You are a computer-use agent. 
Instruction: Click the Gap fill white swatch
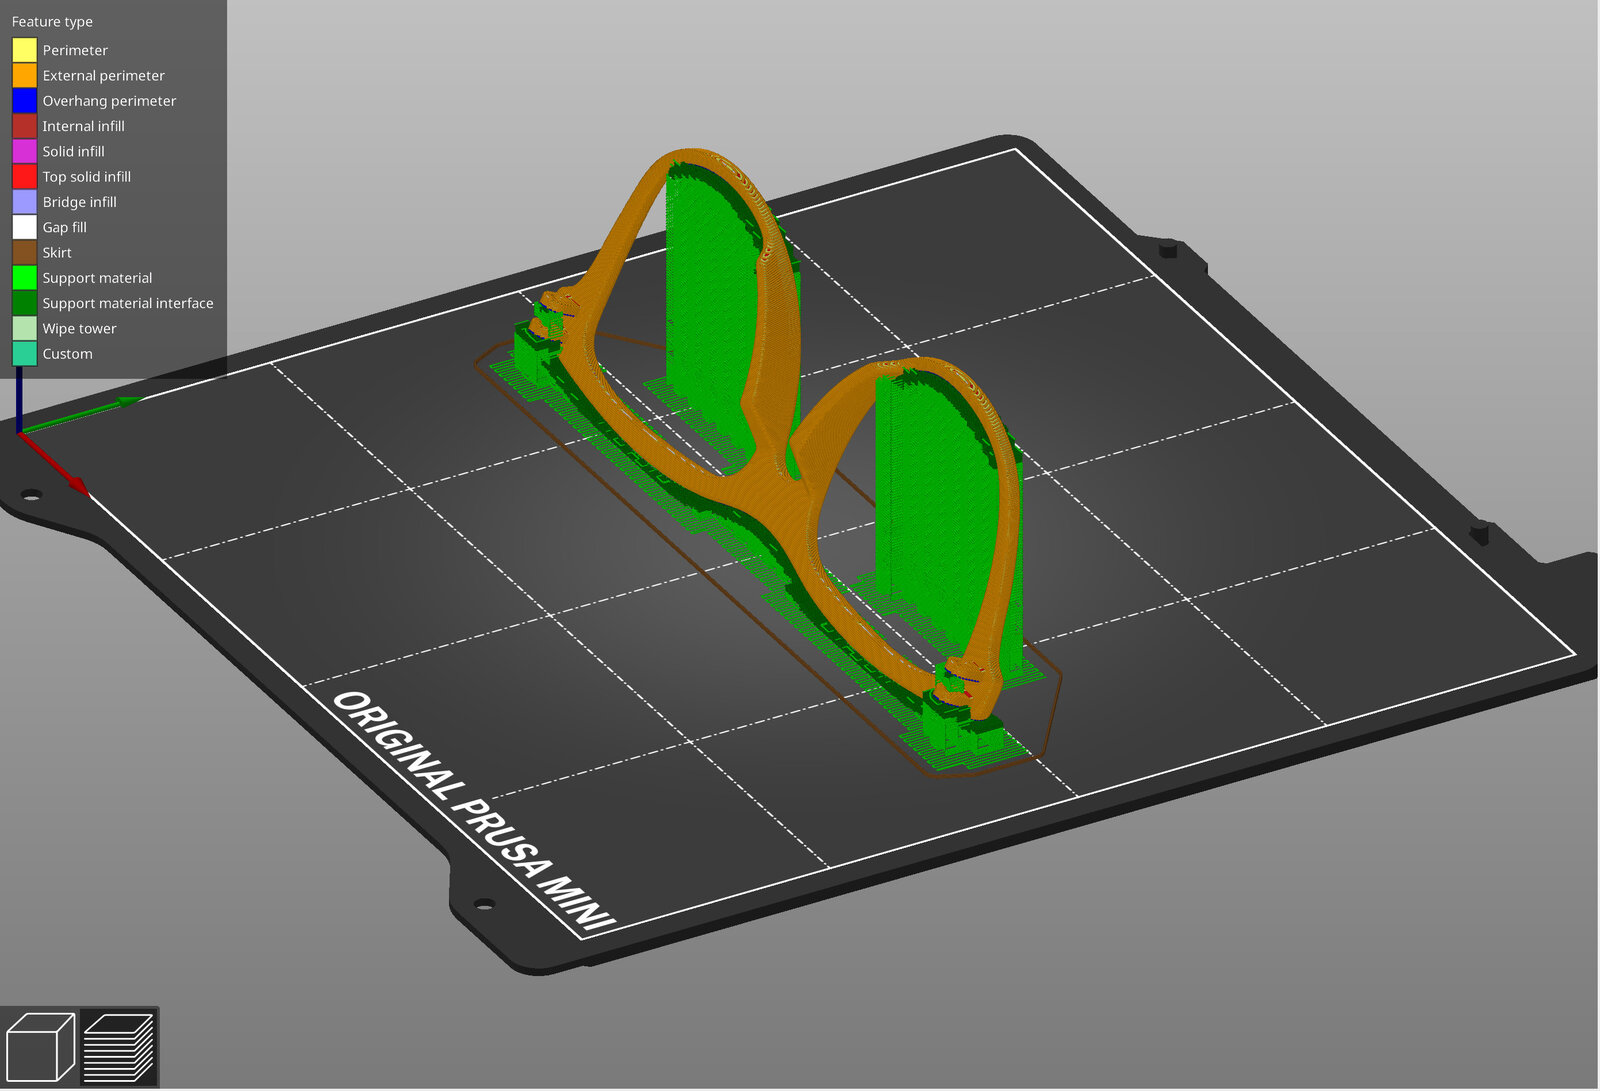tap(25, 227)
